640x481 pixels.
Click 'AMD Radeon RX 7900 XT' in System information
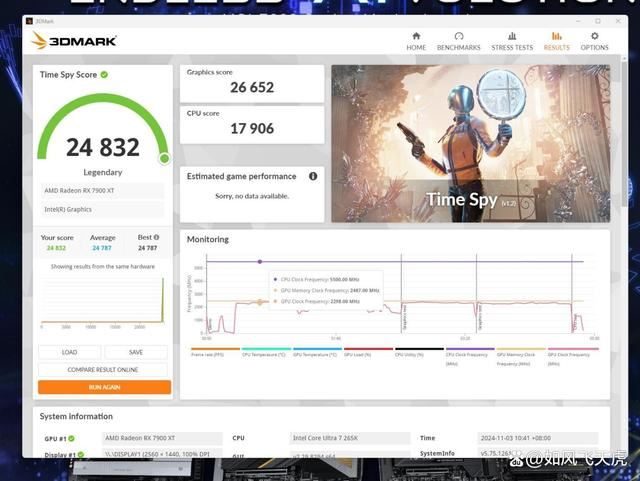[x=162, y=438]
